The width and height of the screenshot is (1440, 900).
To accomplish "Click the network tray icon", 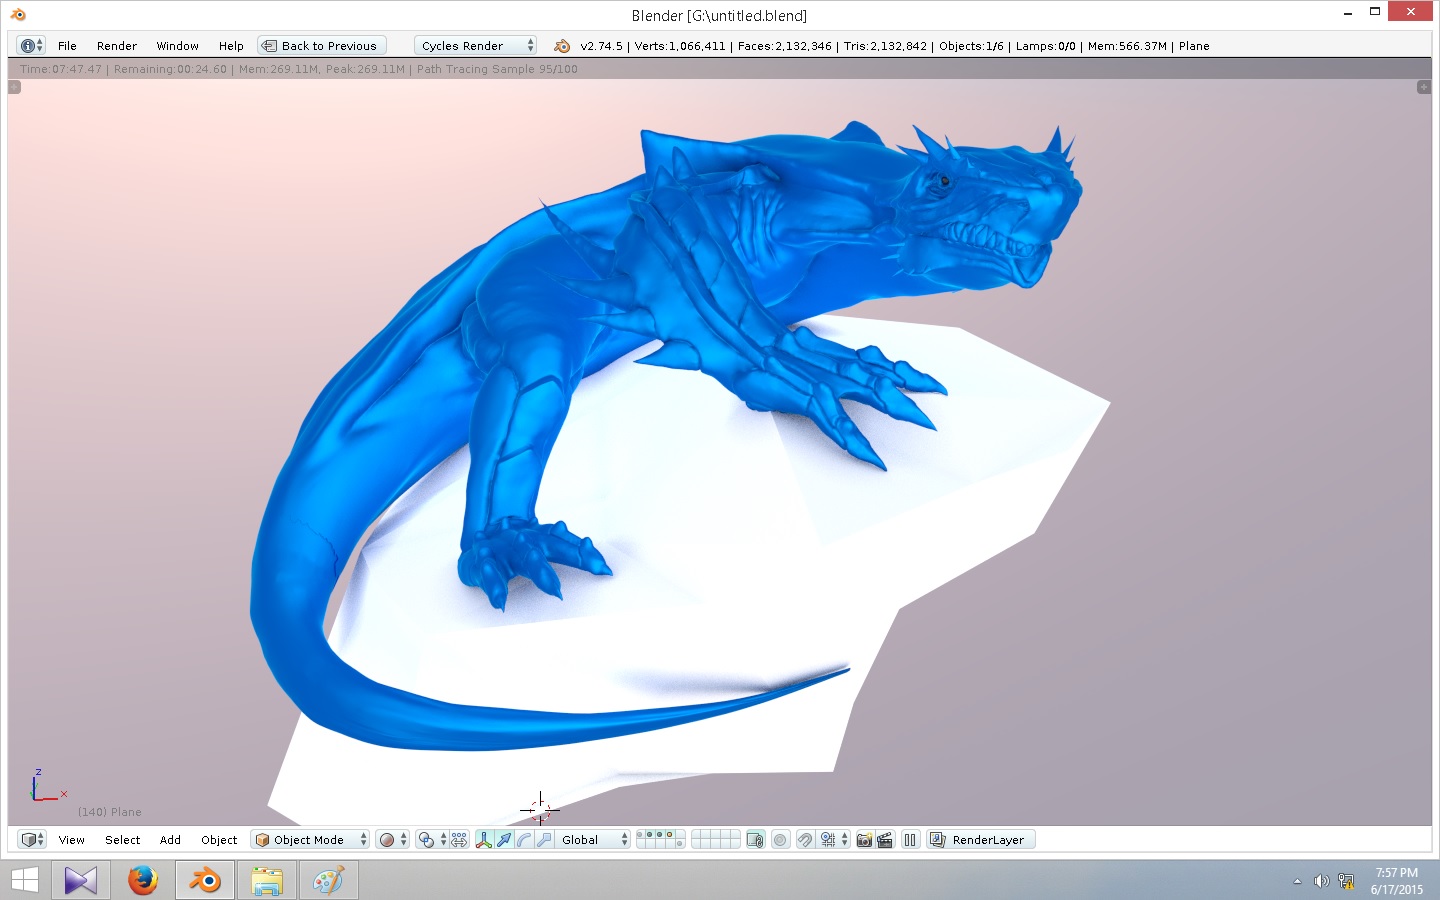I will (1346, 881).
